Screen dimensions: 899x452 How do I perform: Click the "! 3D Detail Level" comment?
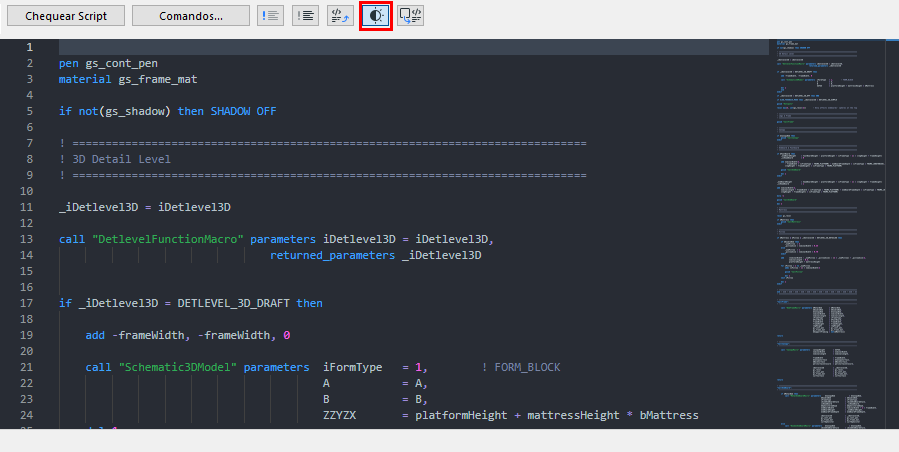click(x=115, y=159)
